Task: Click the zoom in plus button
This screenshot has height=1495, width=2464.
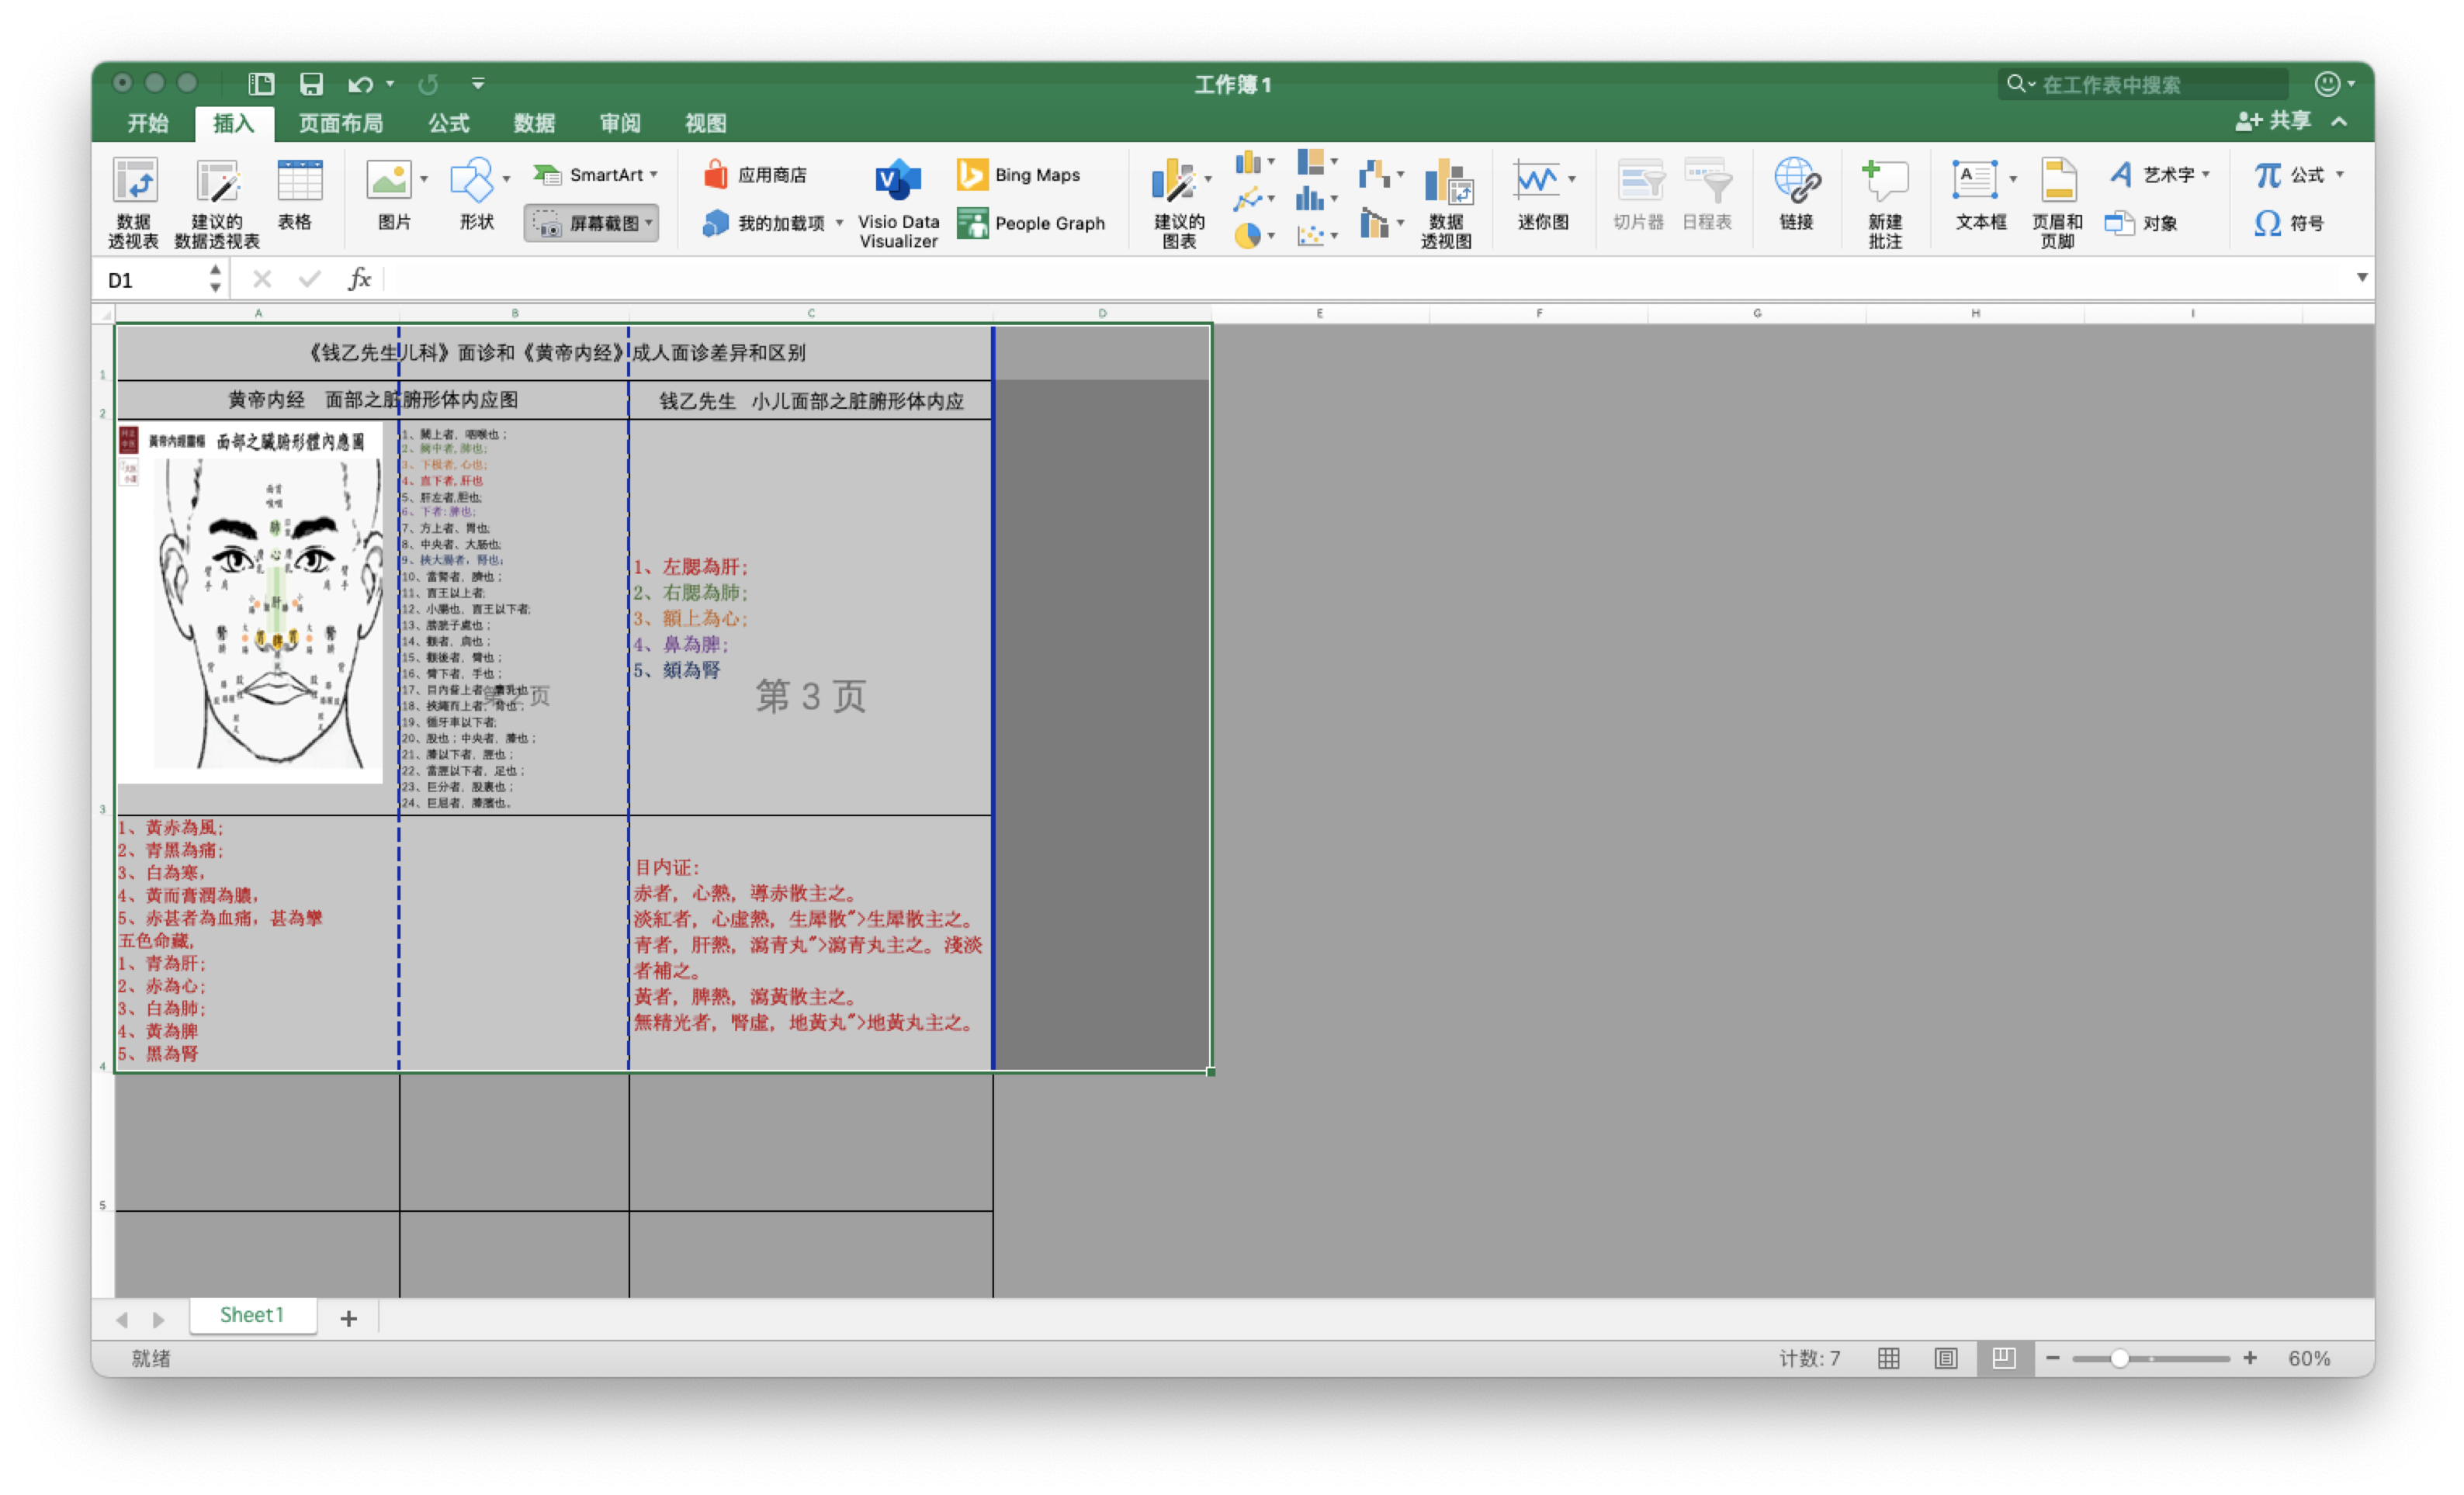Action: pyautogui.click(x=2250, y=1358)
